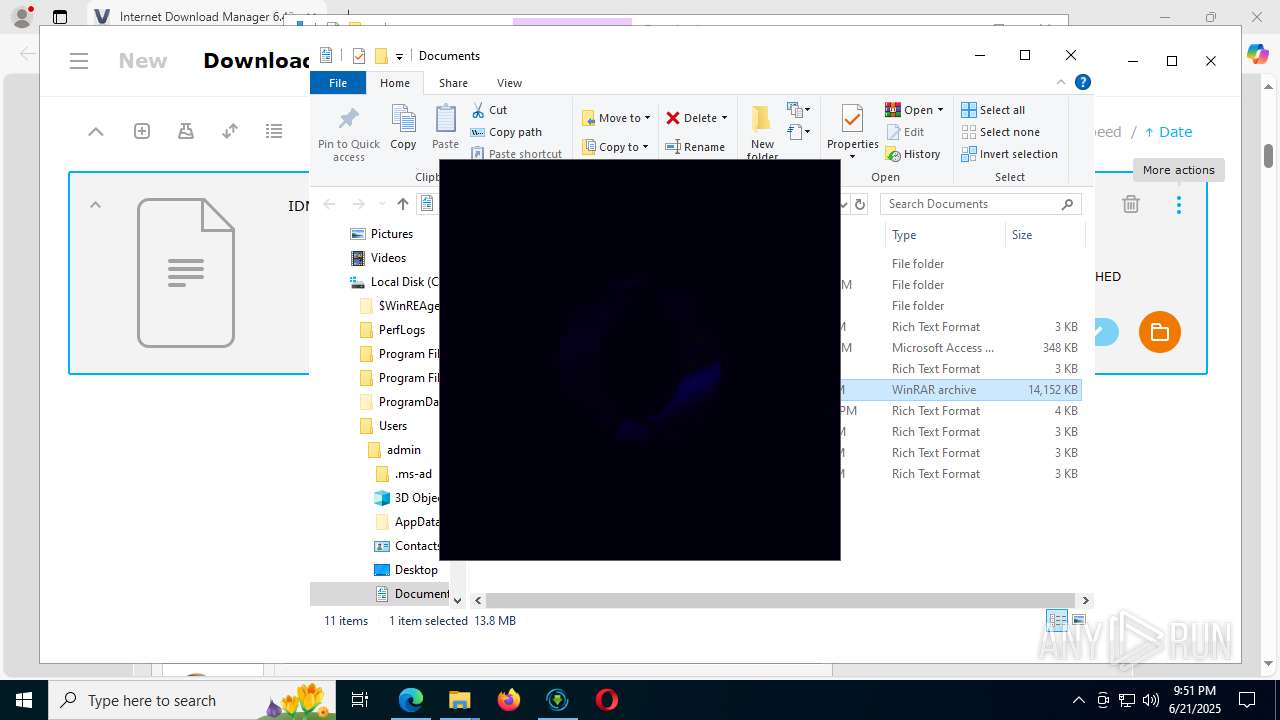Click the list view icon in download toolbar
The height and width of the screenshot is (720, 1280).
click(274, 131)
